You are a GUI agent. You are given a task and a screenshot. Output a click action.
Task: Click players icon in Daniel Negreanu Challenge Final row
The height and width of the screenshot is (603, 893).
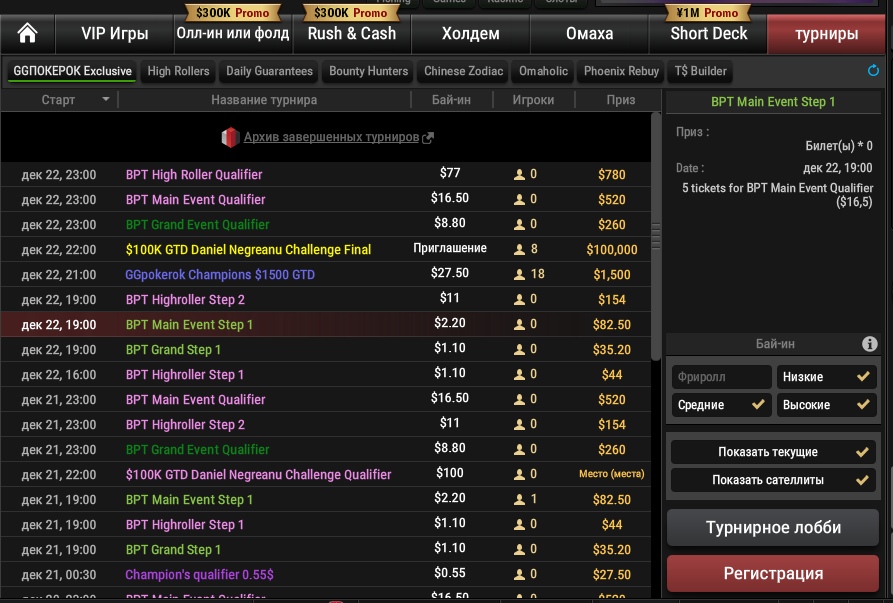(519, 250)
